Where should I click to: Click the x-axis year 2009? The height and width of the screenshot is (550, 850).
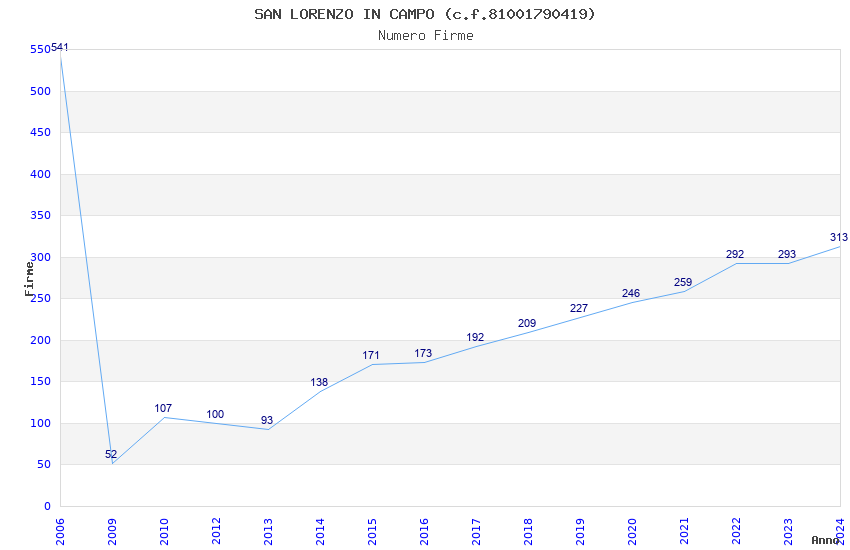pyautogui.click(x=112, y=532)
